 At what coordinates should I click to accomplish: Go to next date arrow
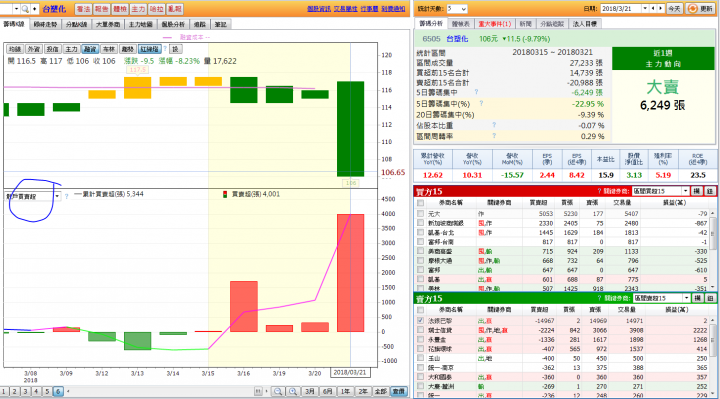pos(661,9)
